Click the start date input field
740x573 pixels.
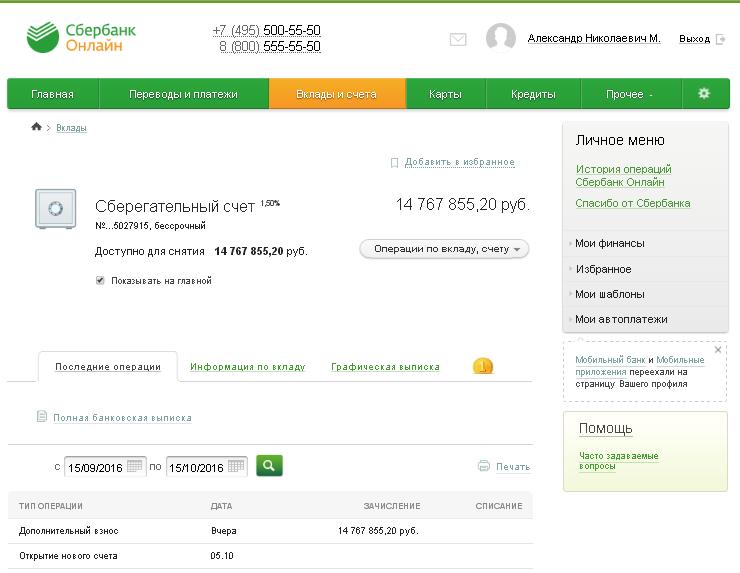[94, 467]
